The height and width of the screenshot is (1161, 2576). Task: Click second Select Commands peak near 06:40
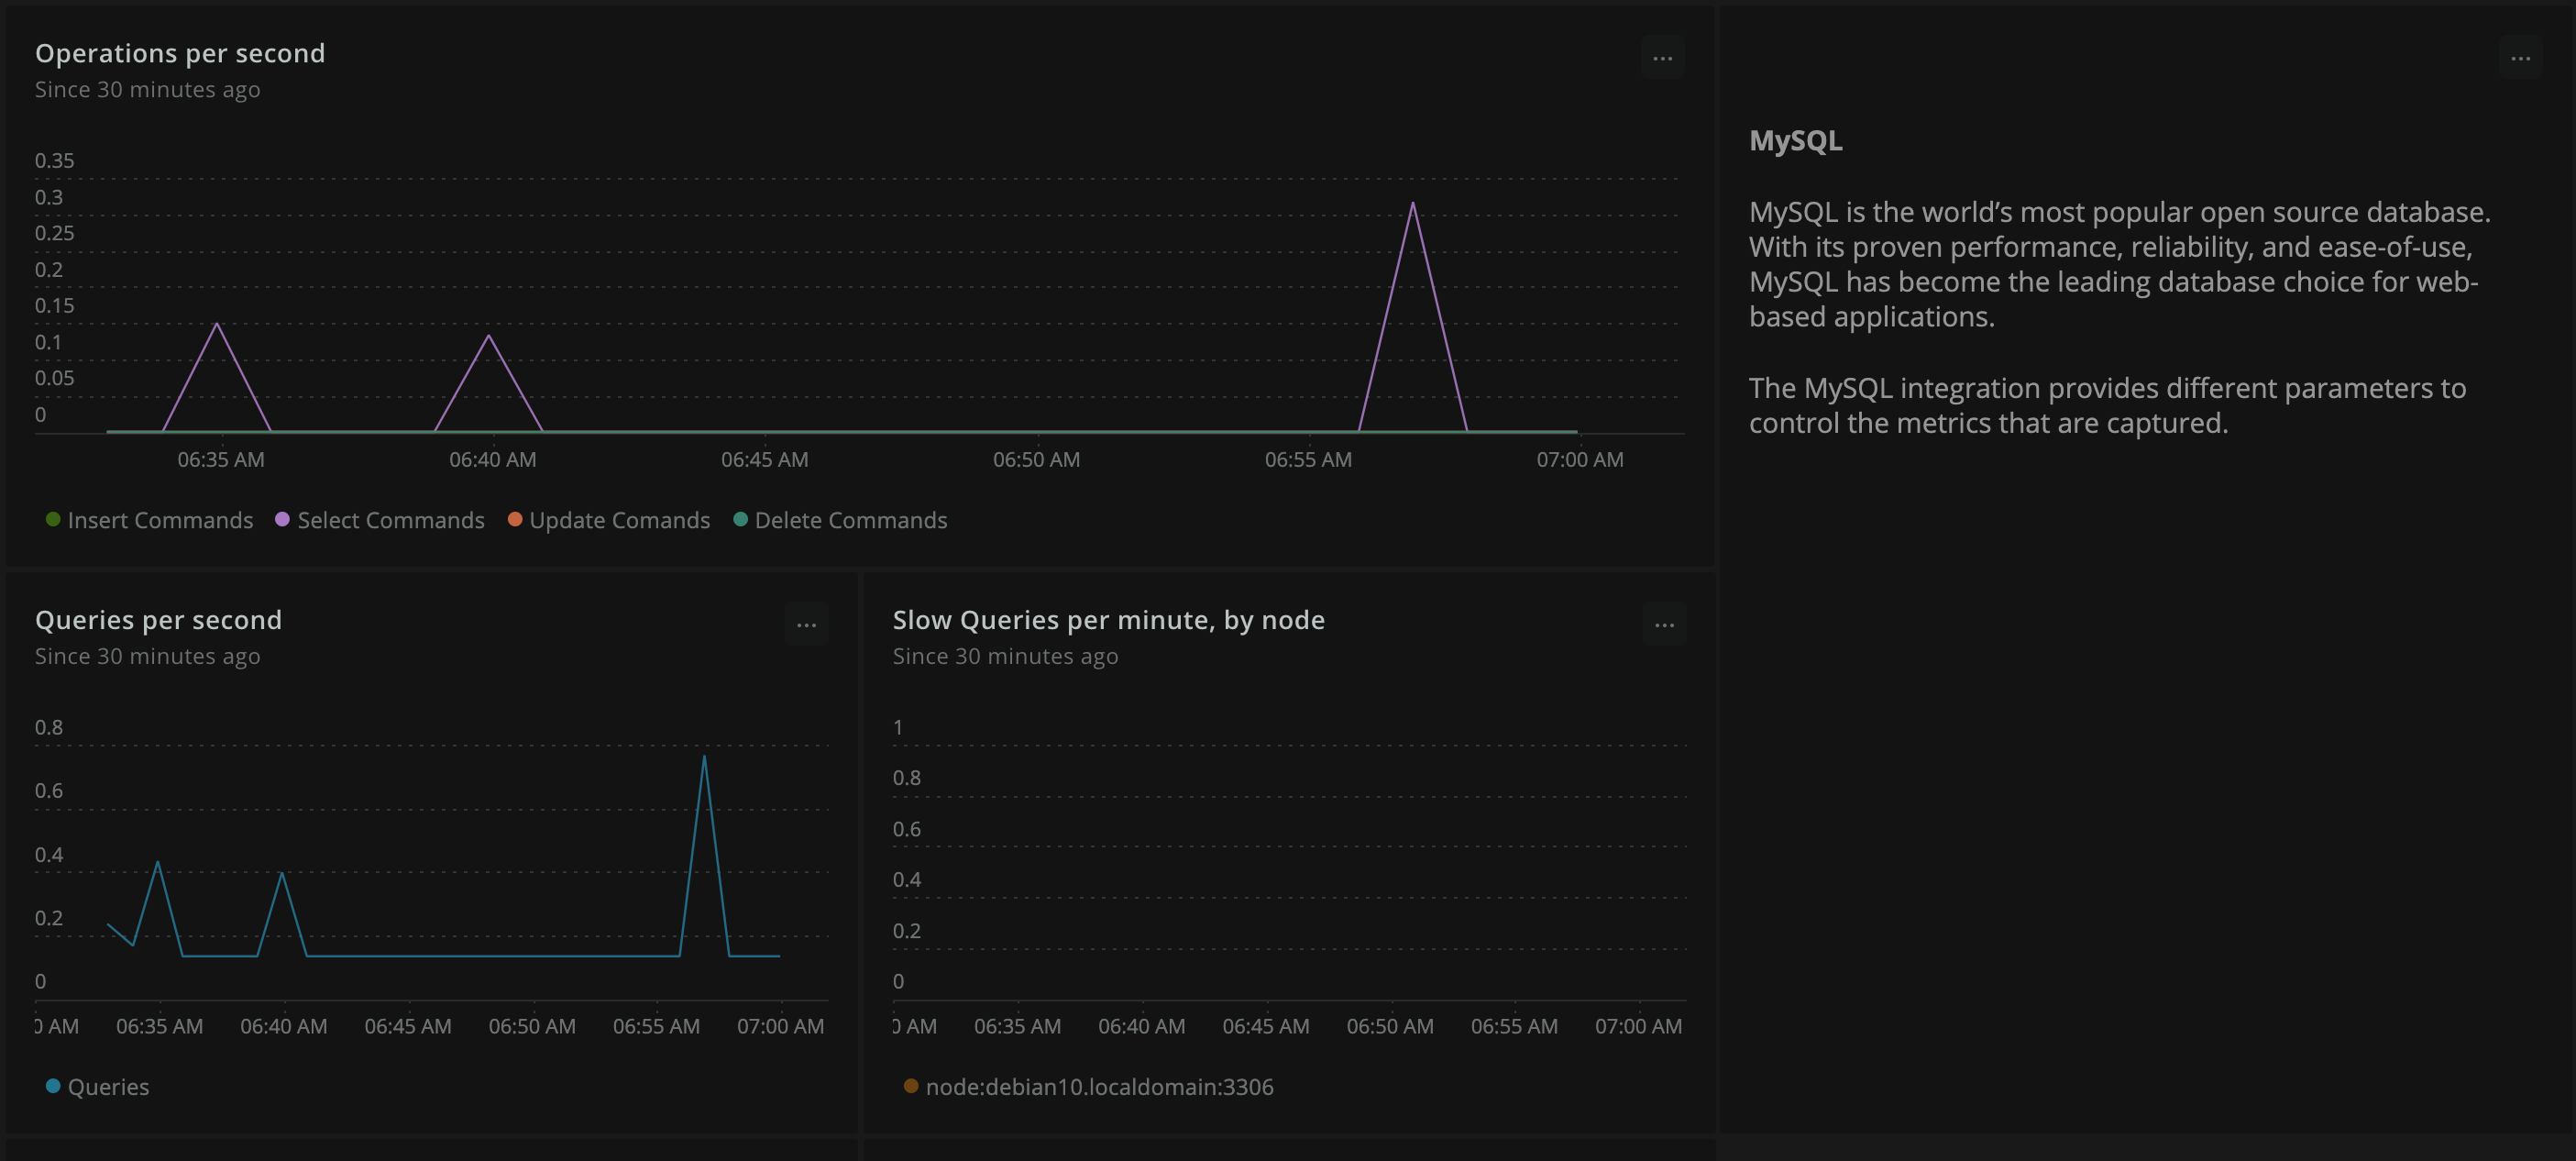pyautogui.click(x=489, y=336)
